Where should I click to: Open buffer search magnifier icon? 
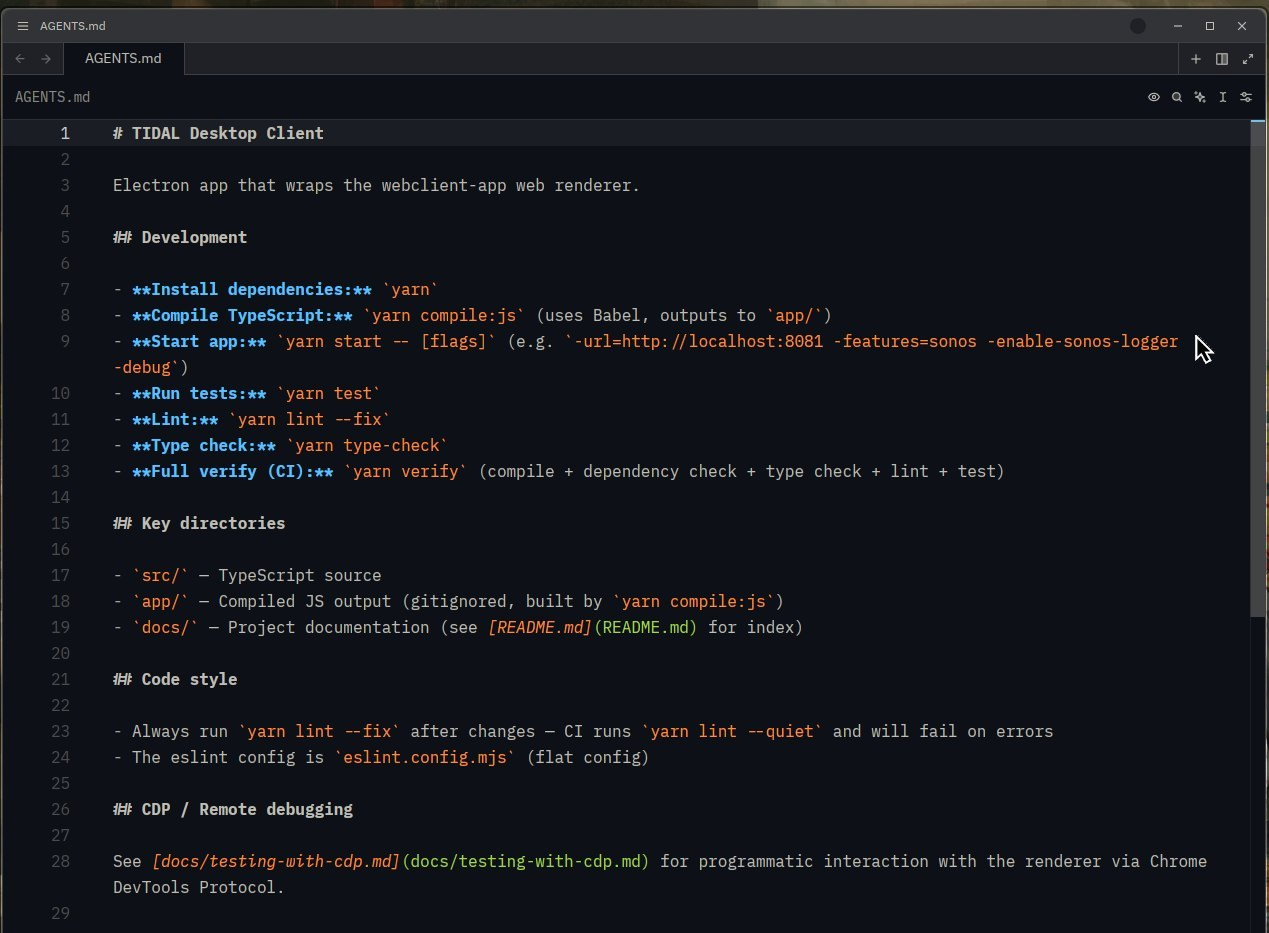pyautogui.click(x=1176, y=97)
